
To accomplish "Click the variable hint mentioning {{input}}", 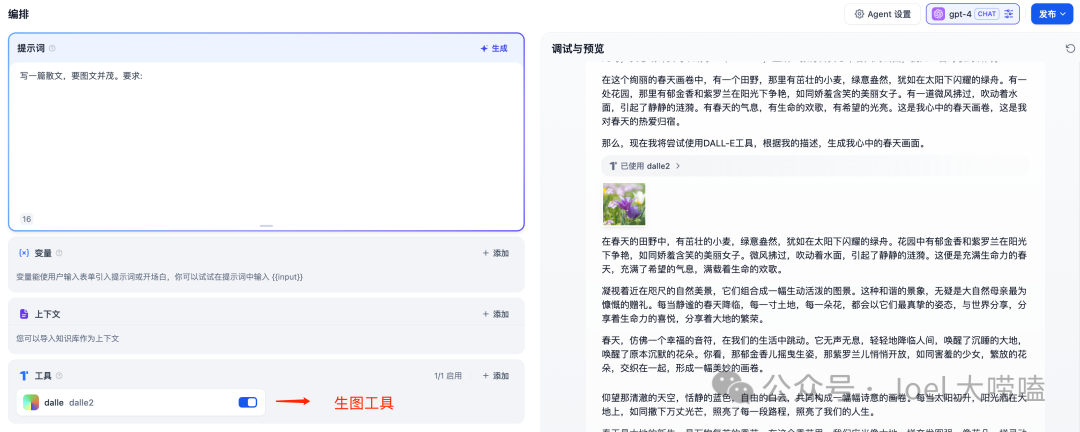I will 159,276.
